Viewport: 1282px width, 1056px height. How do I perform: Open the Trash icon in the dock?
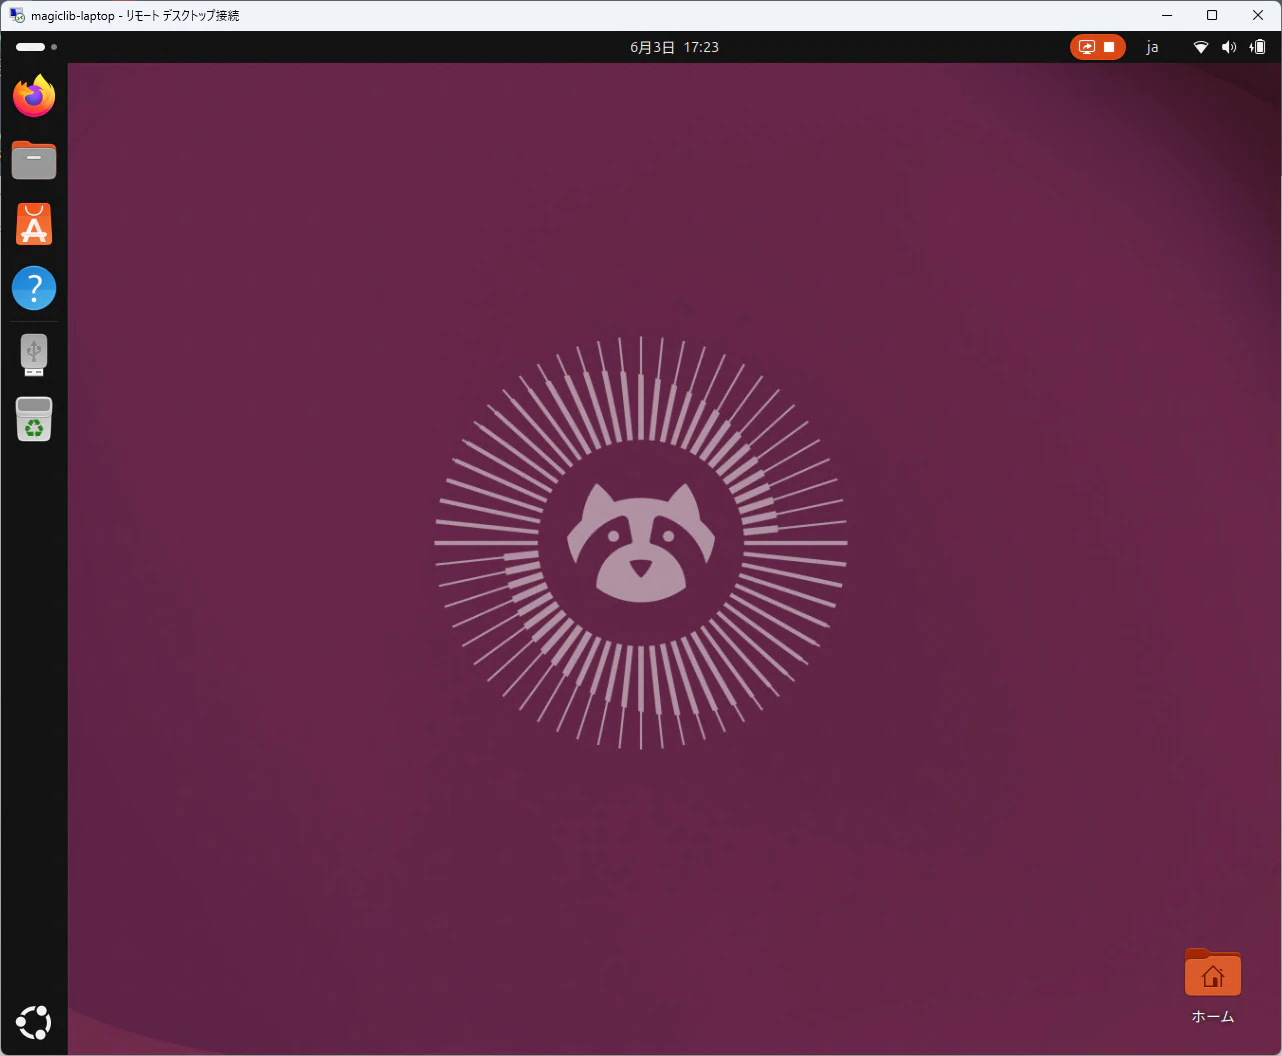[34, 419]
